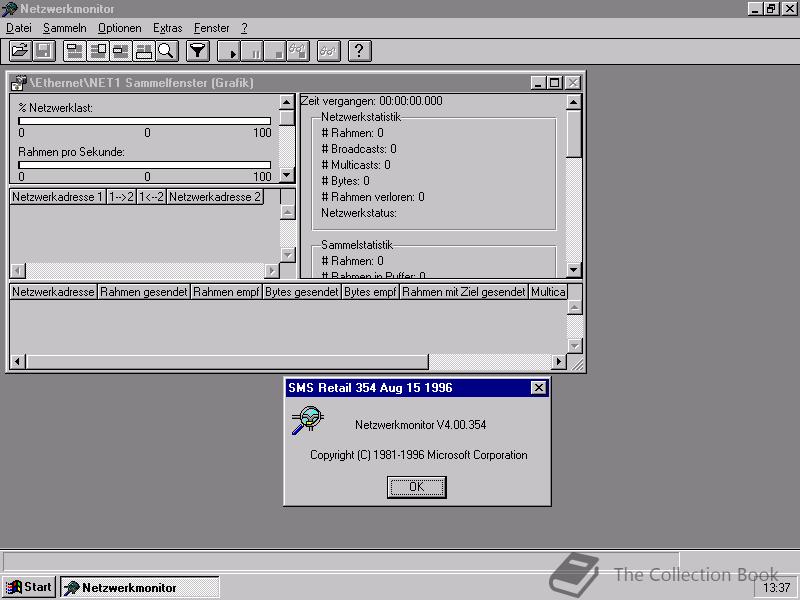Start capture with the play icon

pos(229,51)
